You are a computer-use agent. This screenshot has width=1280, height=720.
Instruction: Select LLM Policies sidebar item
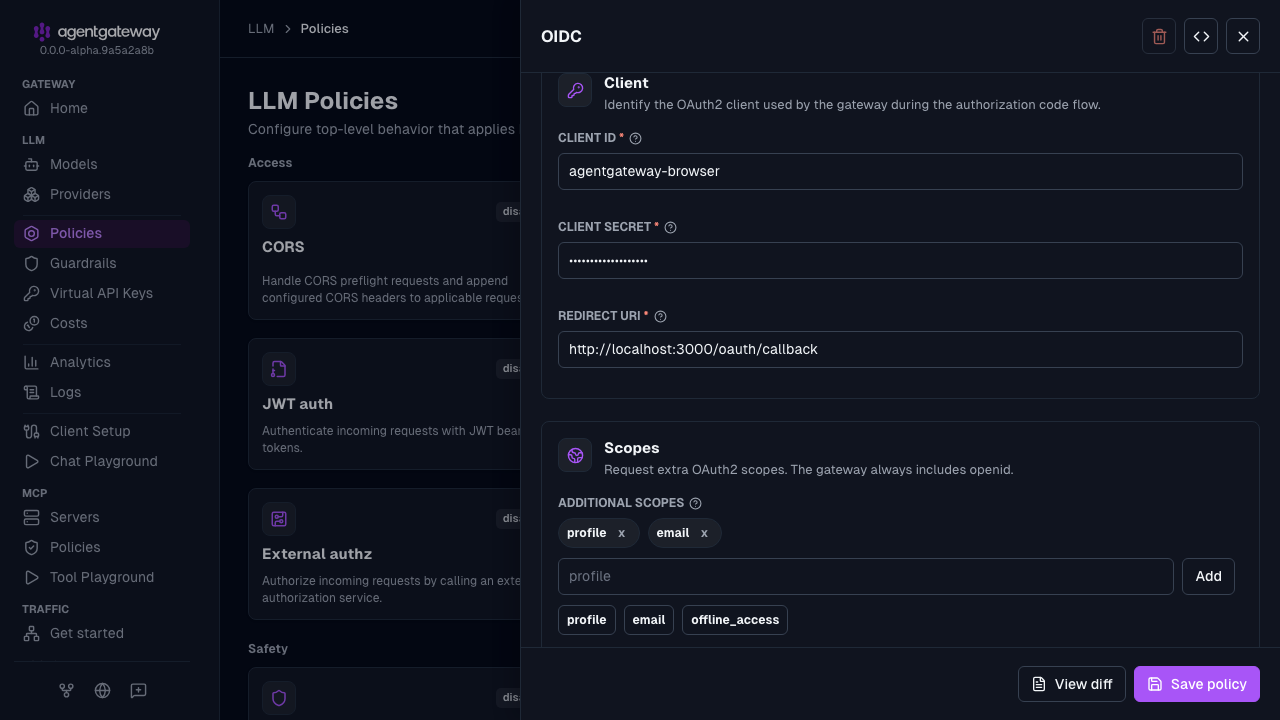102,233
